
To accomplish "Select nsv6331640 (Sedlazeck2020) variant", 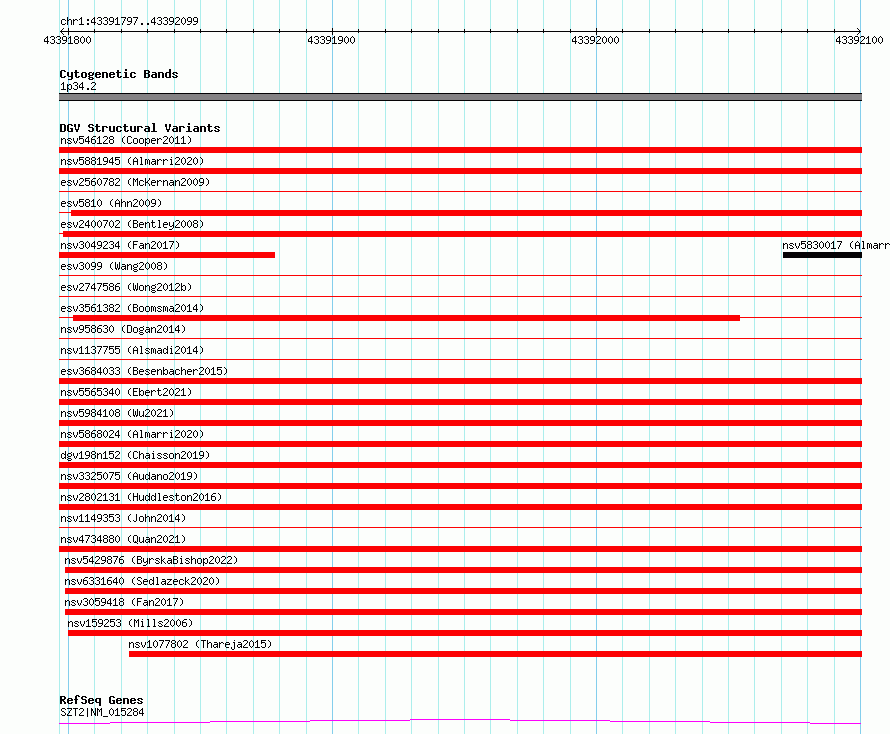I will (142, 581).
